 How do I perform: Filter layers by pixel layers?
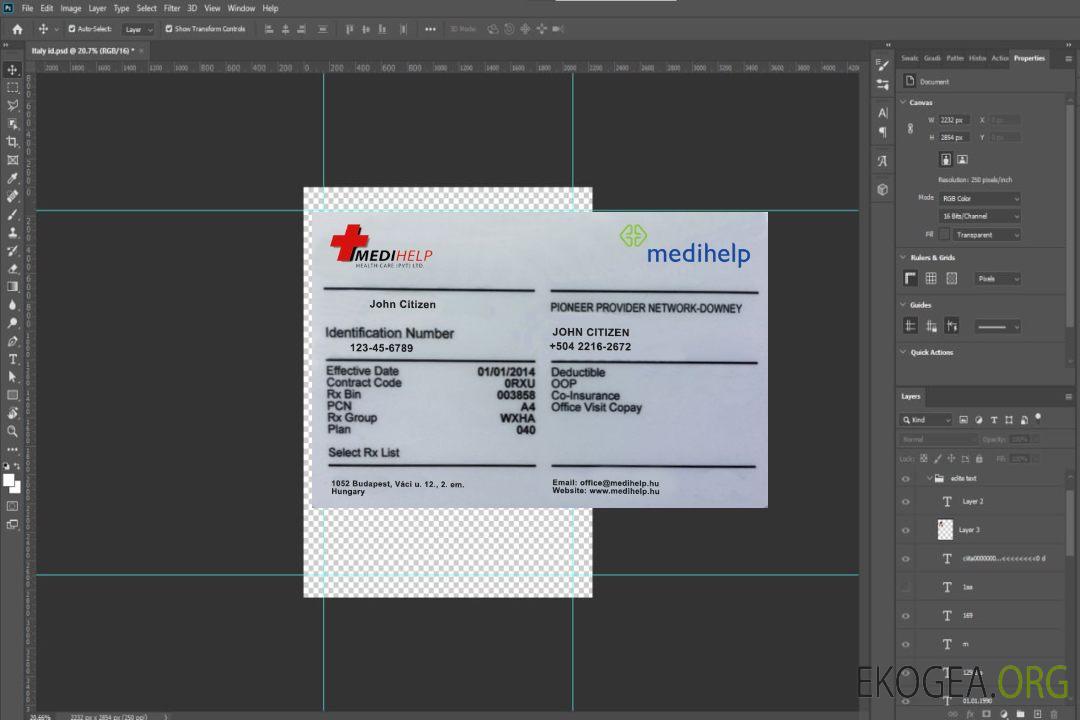[x=963, y=420]
